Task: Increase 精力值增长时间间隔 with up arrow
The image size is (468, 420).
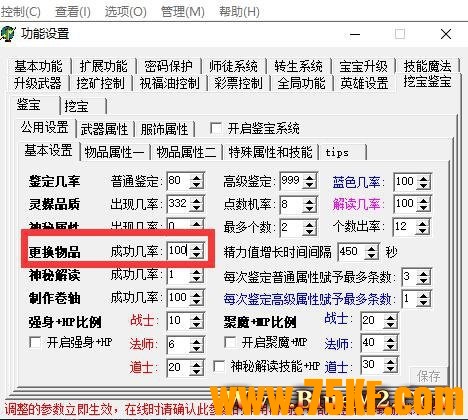Action: pos(372,248)
